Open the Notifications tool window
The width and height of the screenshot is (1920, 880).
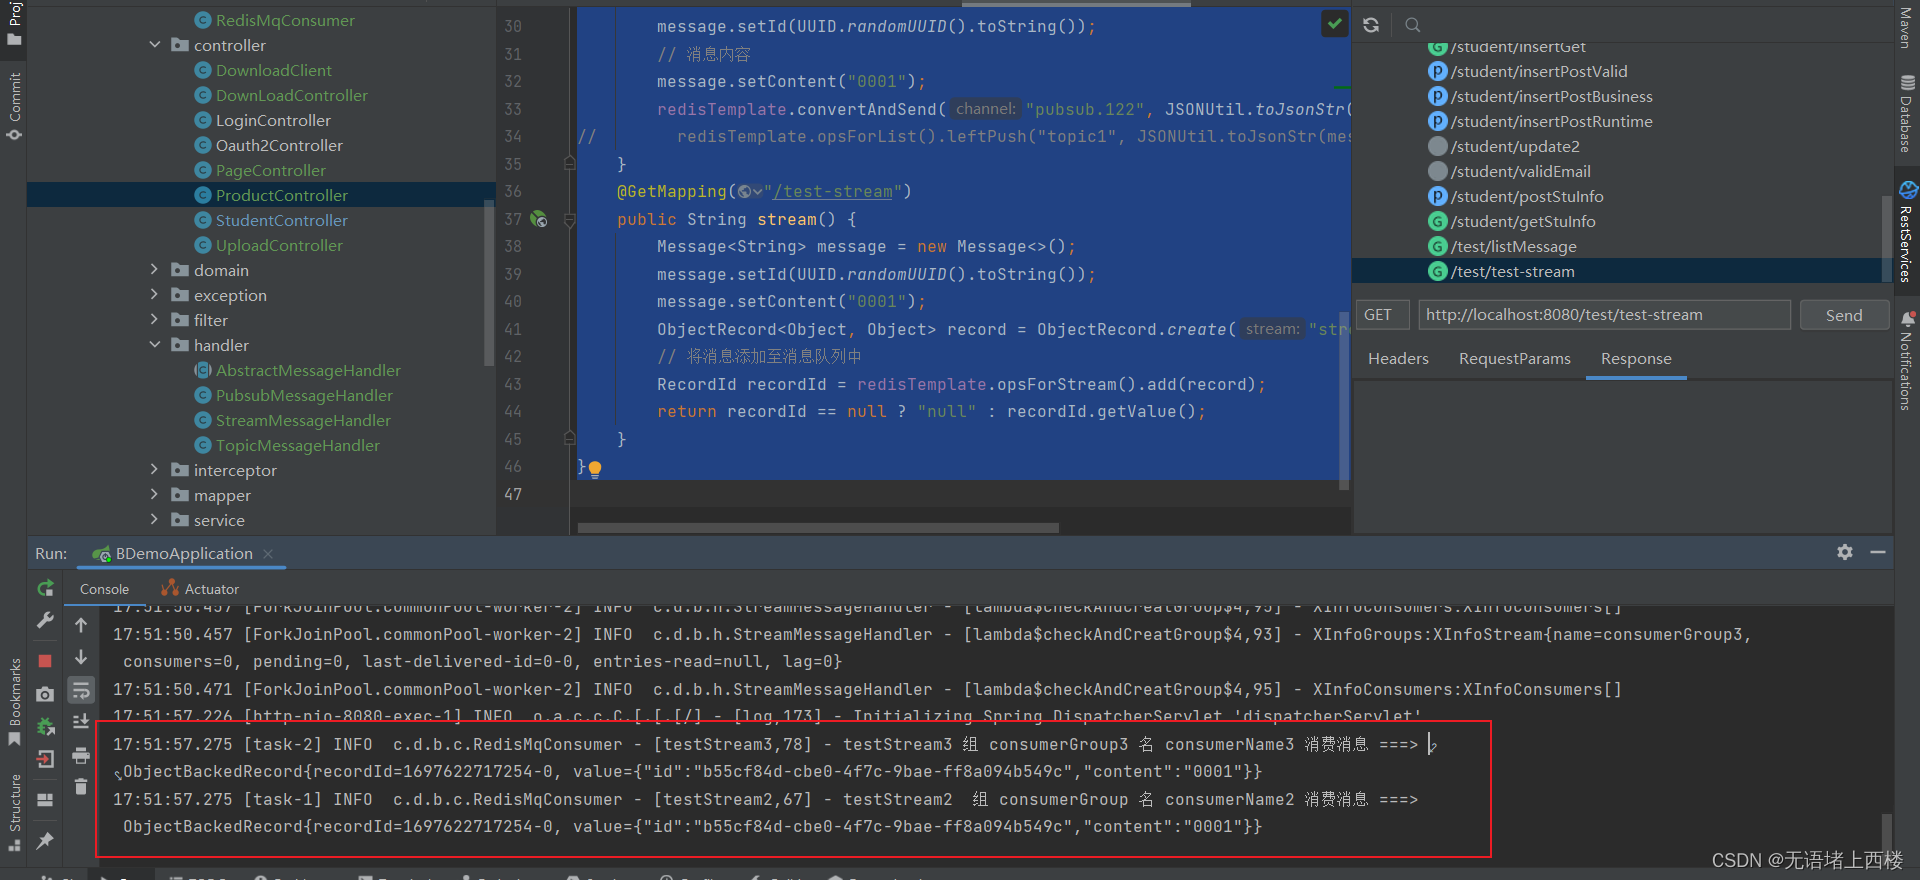[1907, 360]
